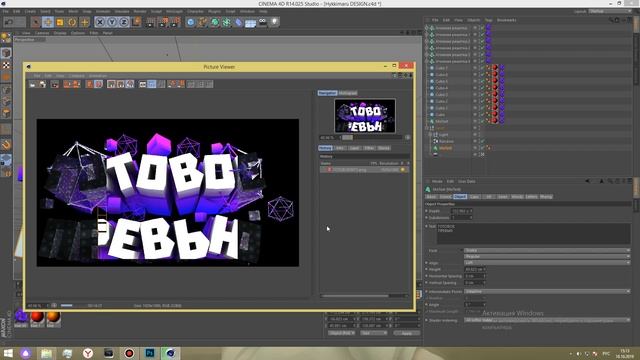Click the Model mode cube in left sidebar

tap(6, 53)
